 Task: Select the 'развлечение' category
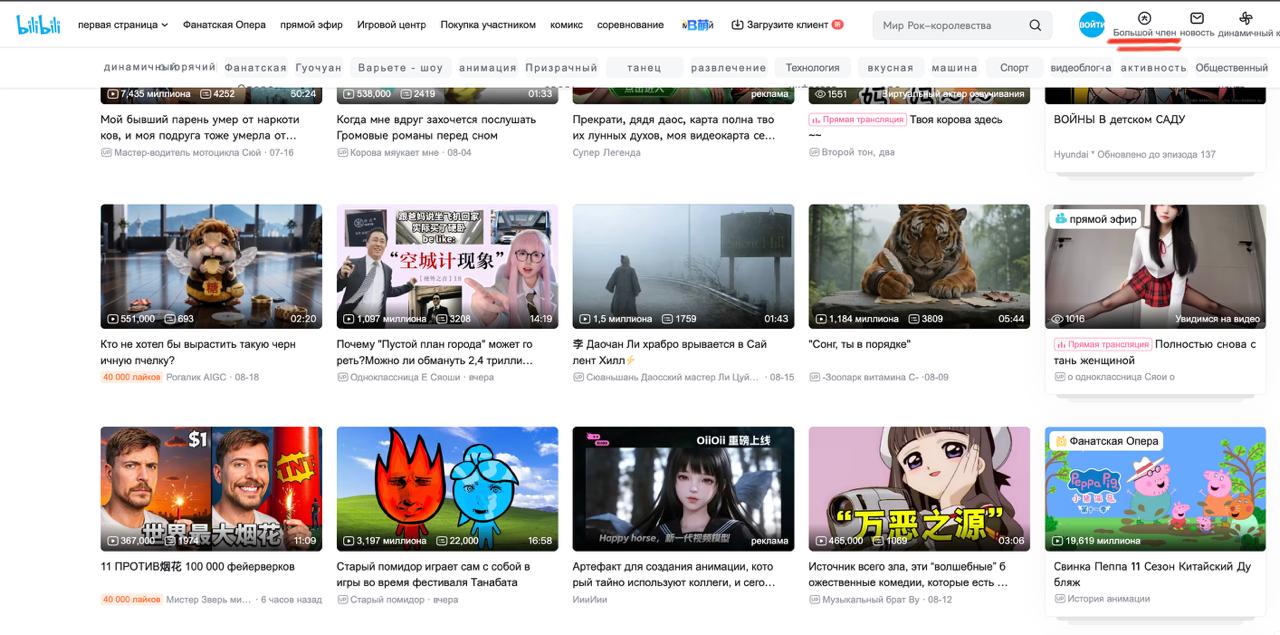coord(728,68)
